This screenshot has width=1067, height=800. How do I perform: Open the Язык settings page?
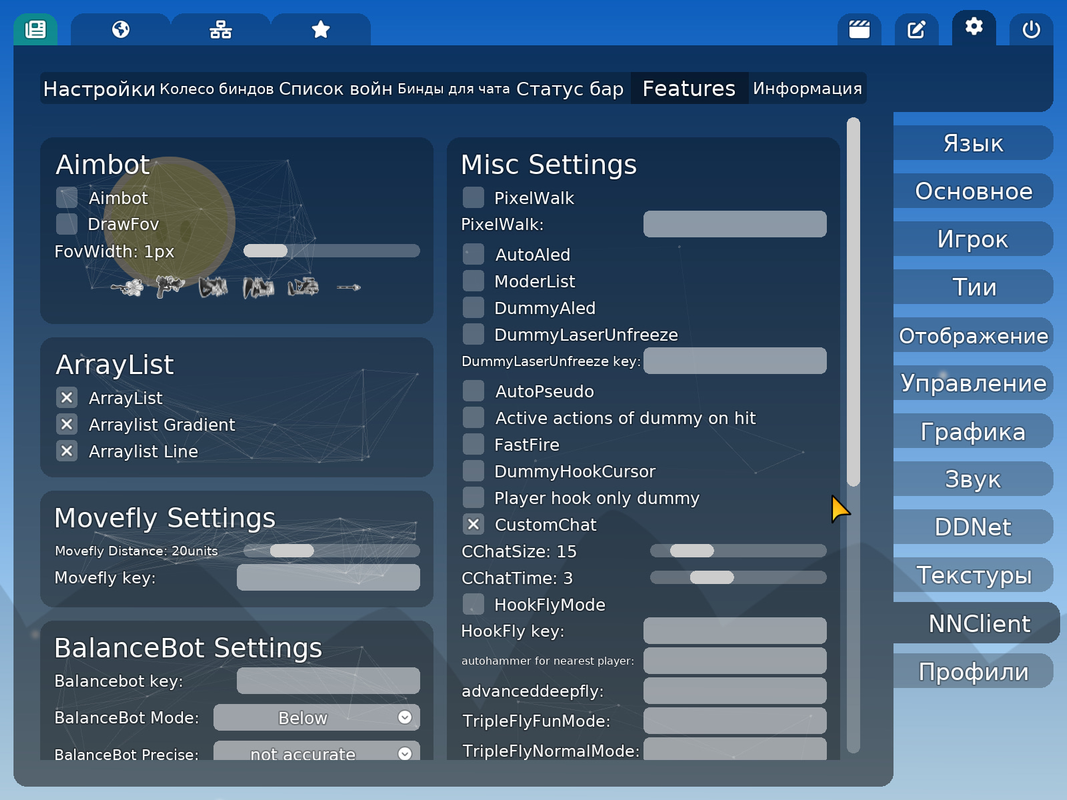973,143
